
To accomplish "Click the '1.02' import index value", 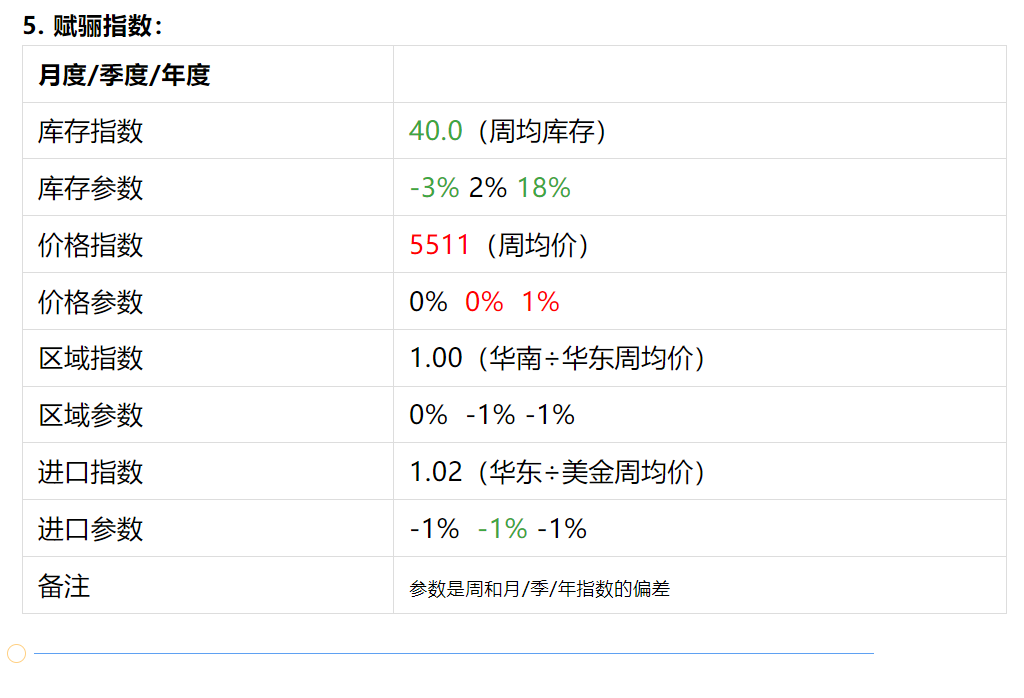I will 436,472.
